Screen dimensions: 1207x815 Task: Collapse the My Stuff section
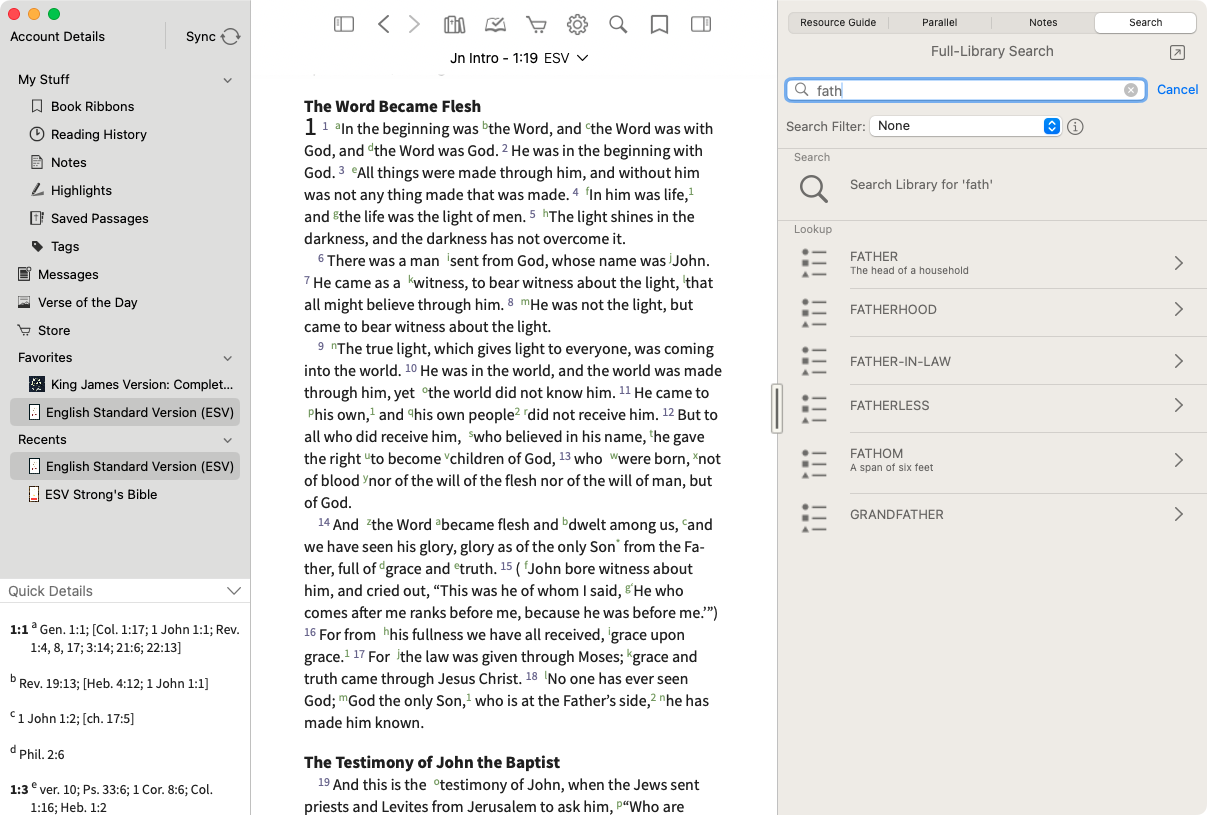228,80
